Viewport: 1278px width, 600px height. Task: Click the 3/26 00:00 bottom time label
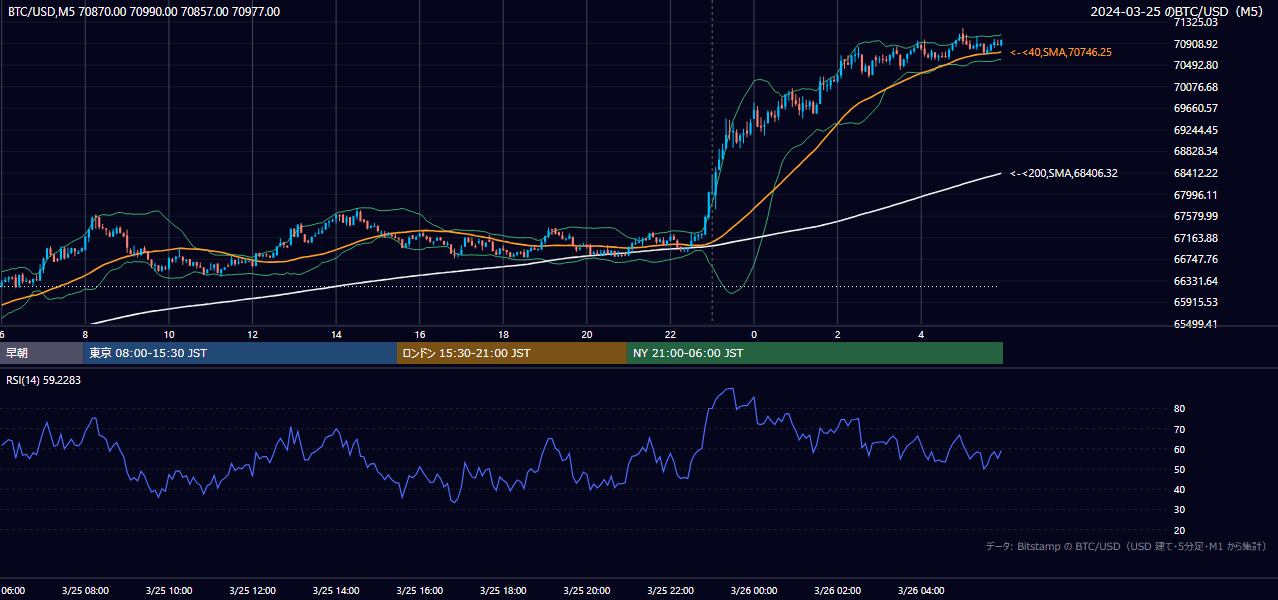[x=754, y=591]
